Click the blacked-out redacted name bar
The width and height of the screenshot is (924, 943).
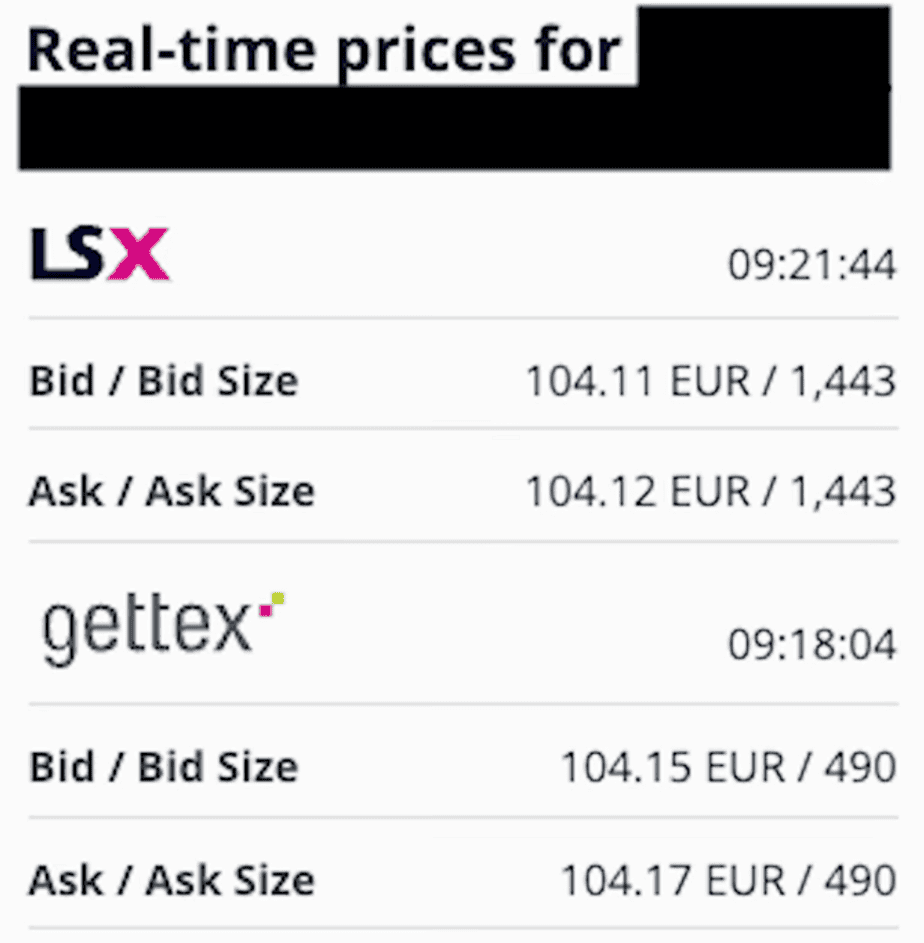click(x=454, y=127)
